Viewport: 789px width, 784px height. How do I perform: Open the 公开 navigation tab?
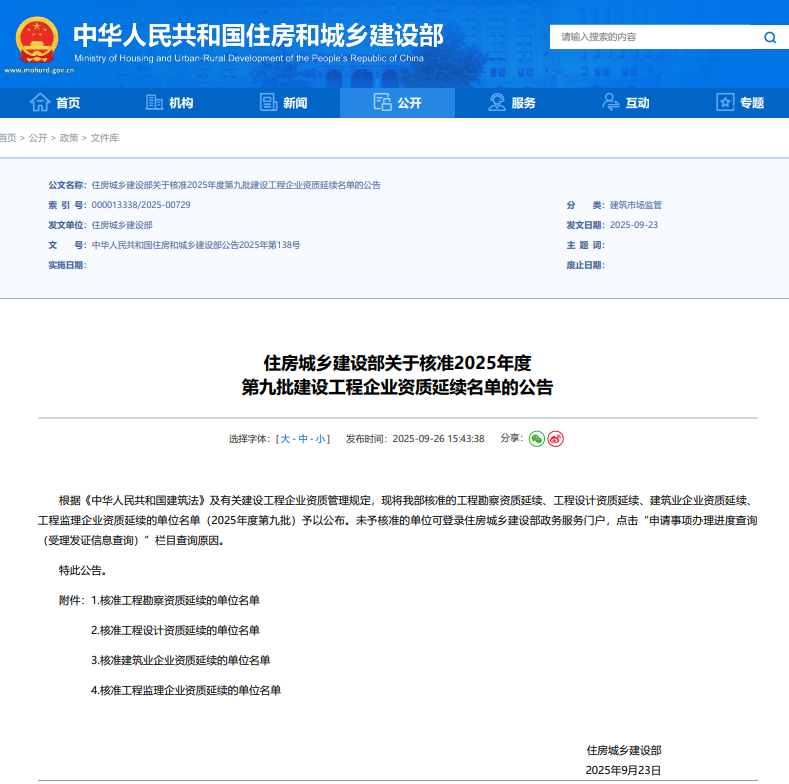pos(397,103)
